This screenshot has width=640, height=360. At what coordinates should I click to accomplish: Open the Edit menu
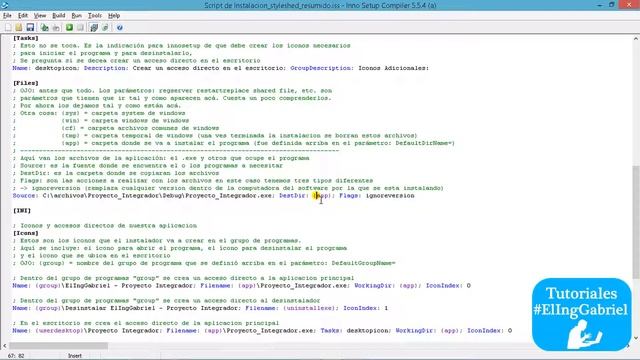click(x=23, y=16)
